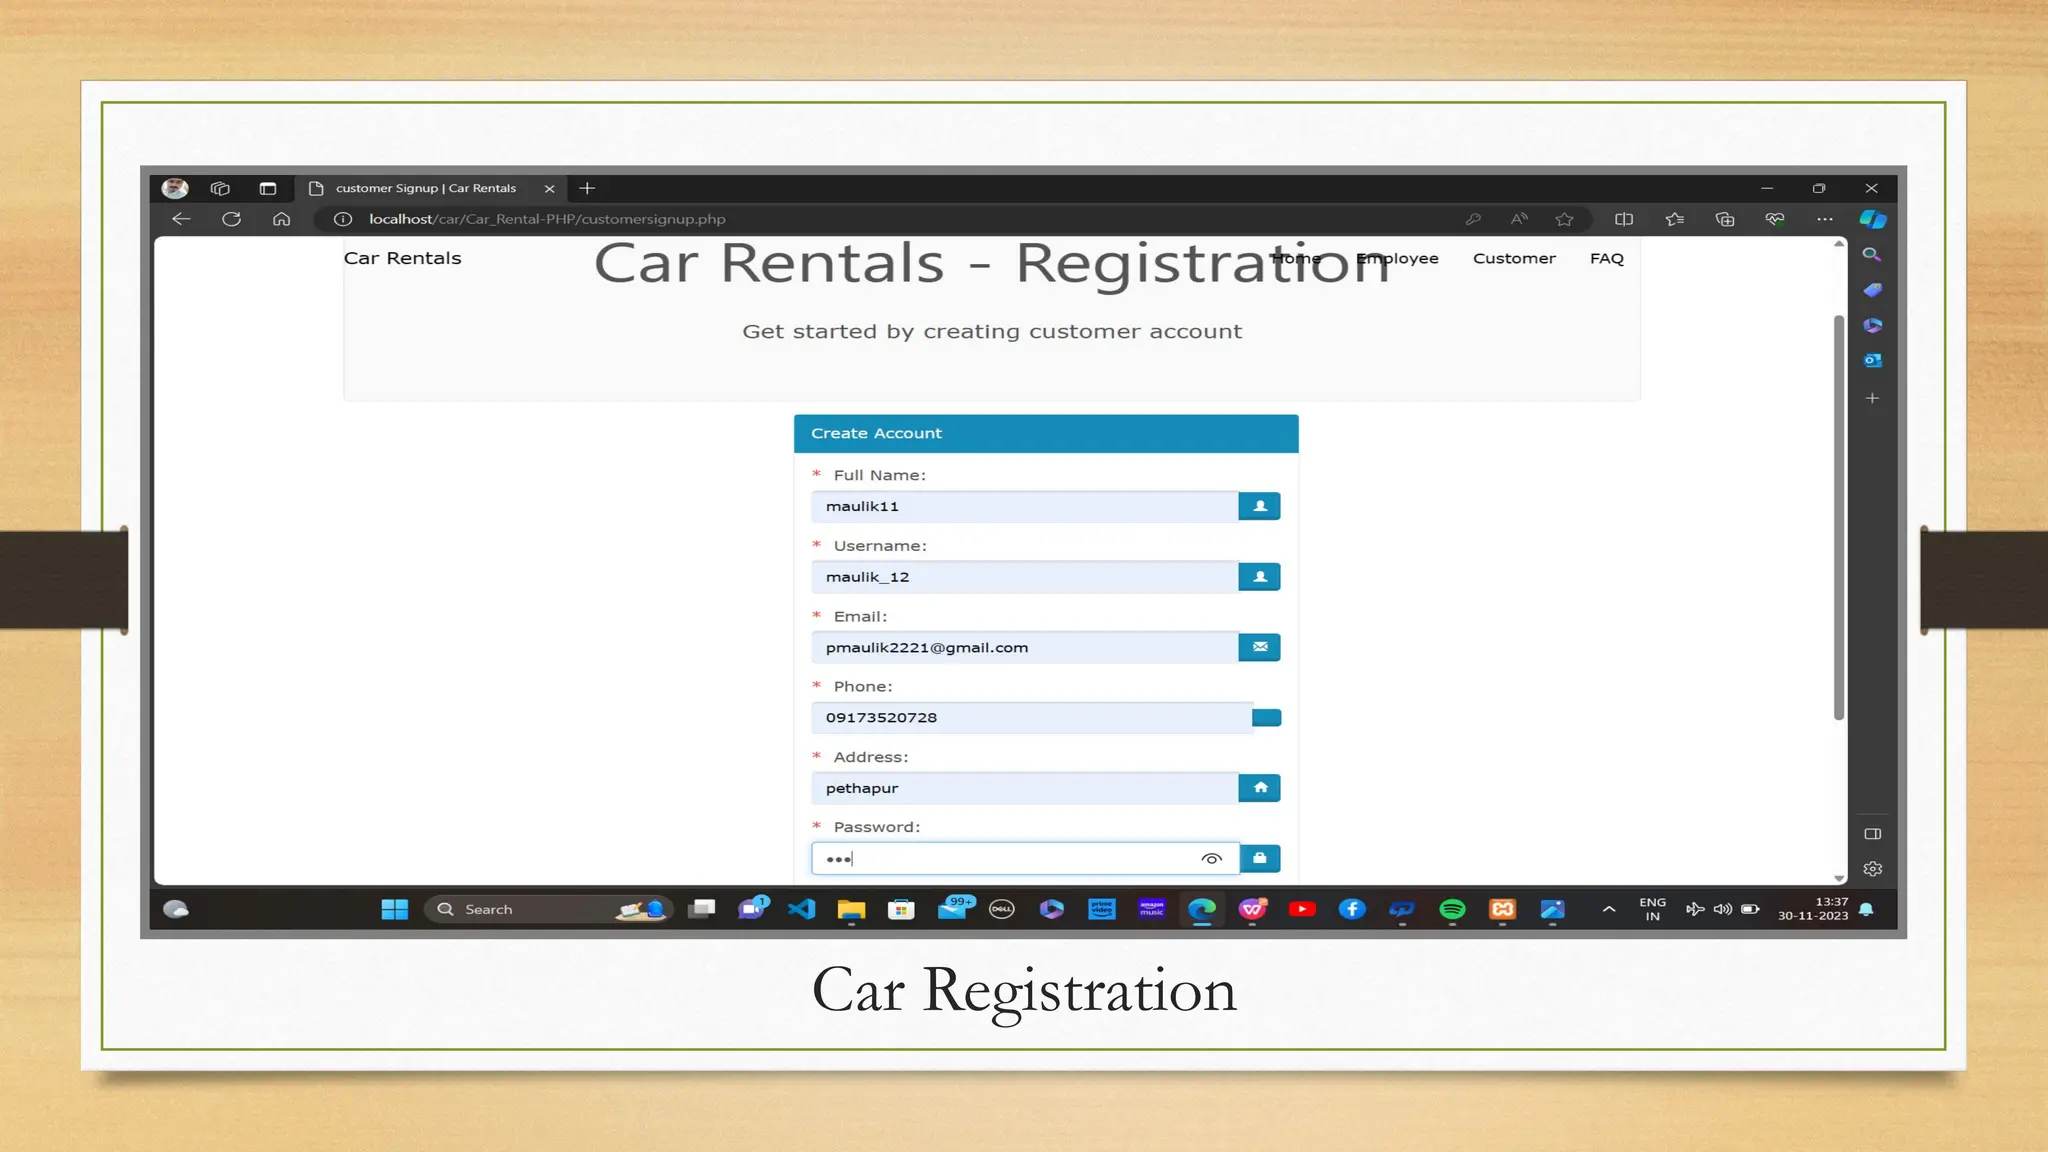Reload the page with the refresh icon
This screenshot has height=1152, width=2048.
click(231, 219)
